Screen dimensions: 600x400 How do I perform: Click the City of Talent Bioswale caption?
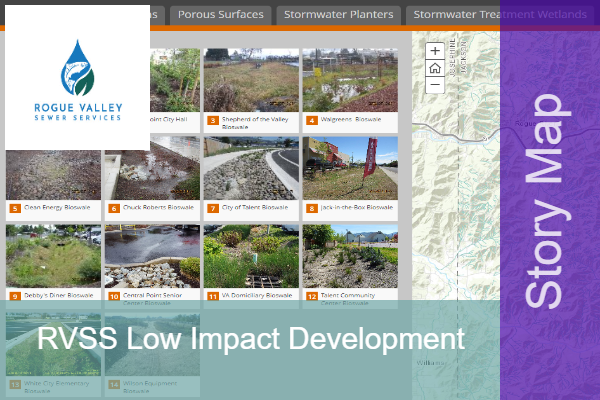(x=255, y=207)
